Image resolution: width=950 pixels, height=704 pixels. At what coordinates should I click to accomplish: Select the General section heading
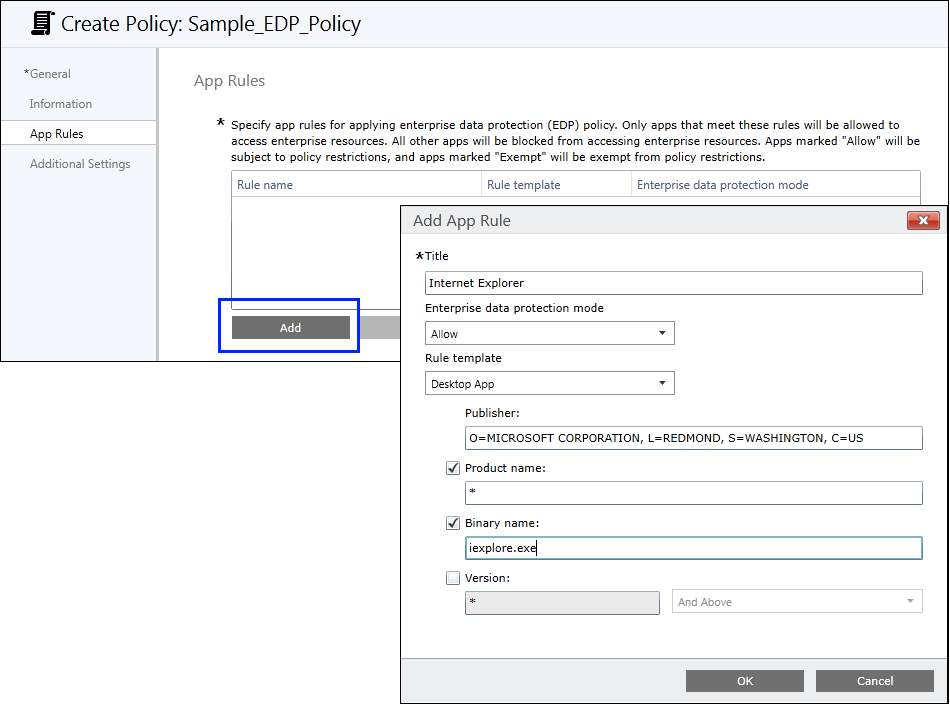tap(49, 74)
